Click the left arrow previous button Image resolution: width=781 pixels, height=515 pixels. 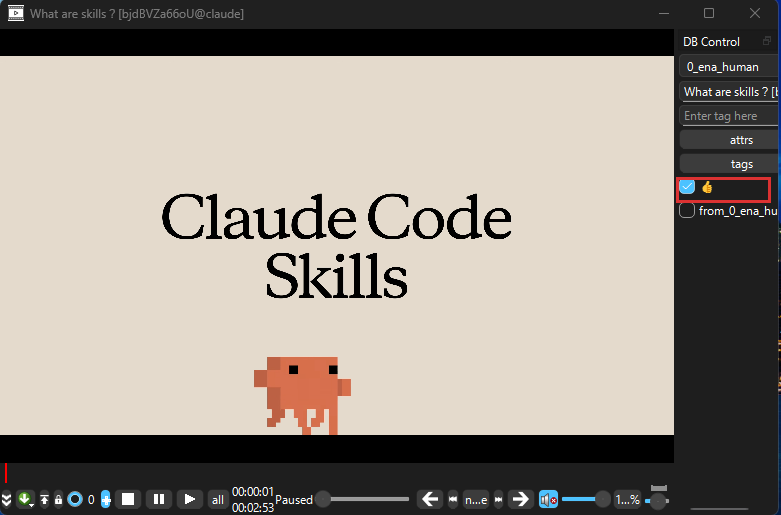click(x=430, y=499)
